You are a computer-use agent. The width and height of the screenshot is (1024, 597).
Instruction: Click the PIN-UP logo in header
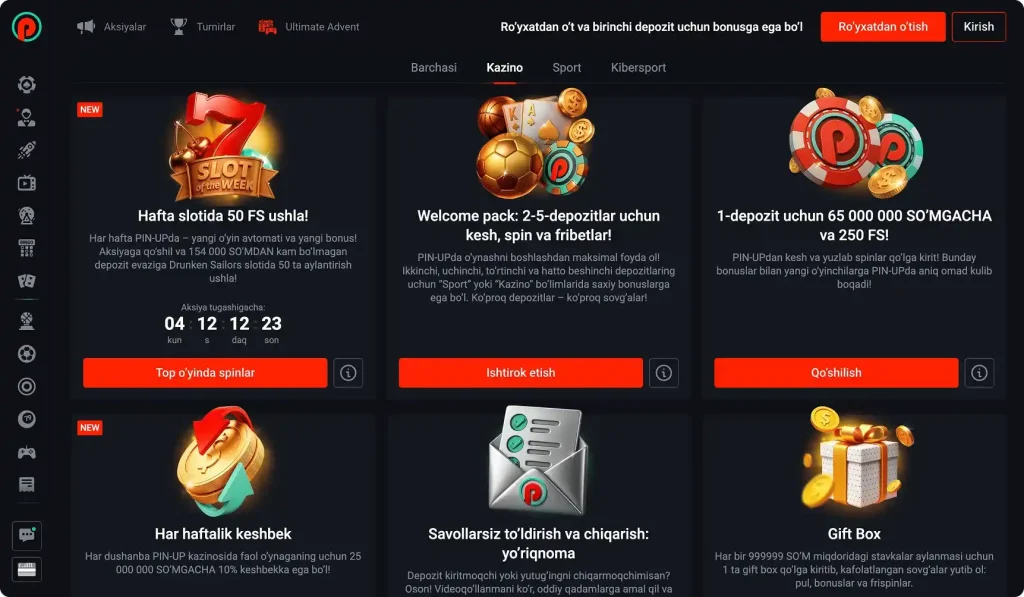[x=27, y=27]
